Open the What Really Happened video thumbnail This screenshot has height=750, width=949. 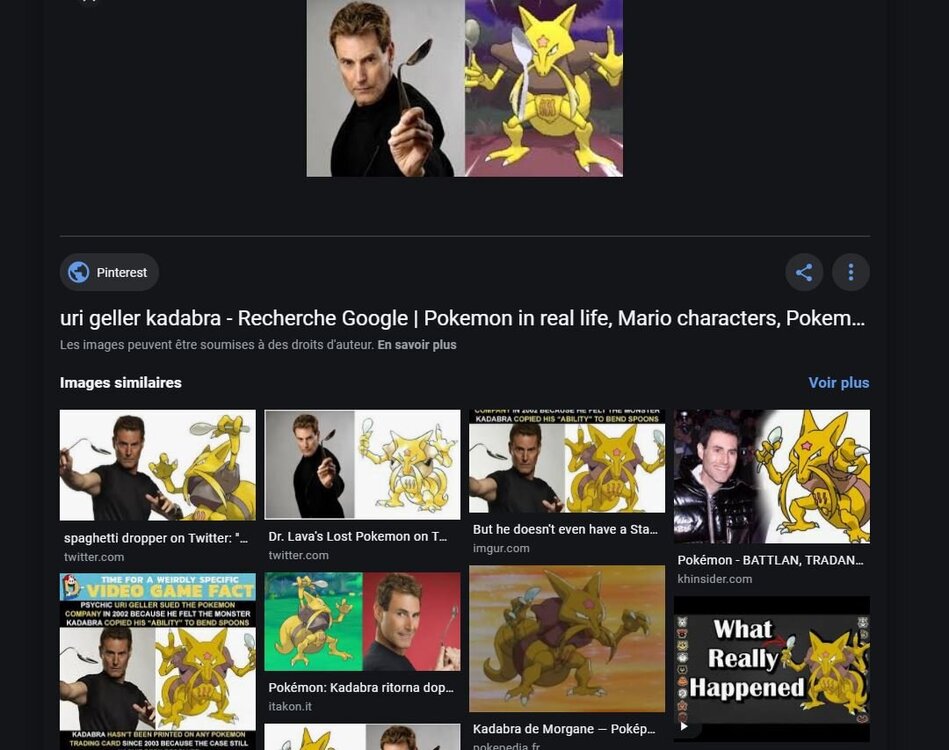tap(772, 668)
